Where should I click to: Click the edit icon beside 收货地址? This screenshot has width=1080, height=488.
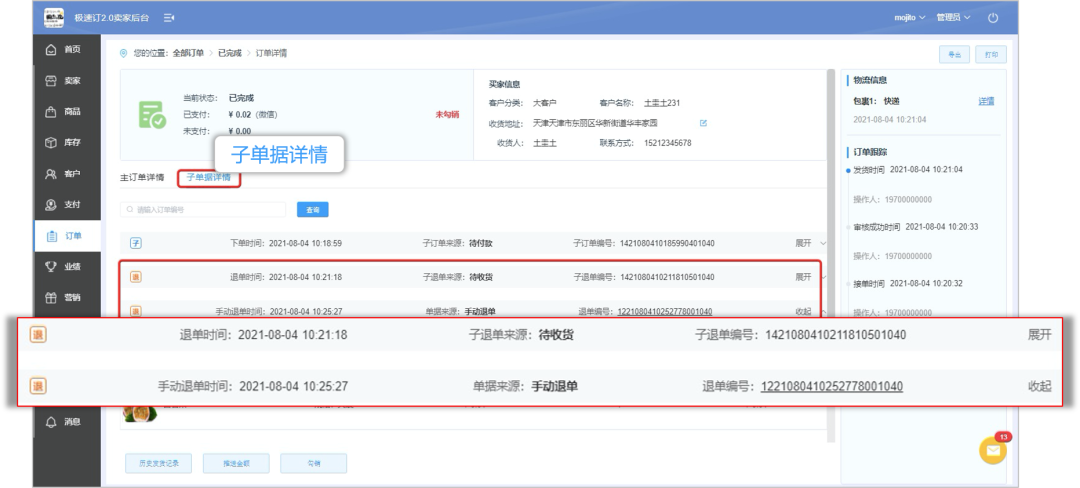(703, 123)
